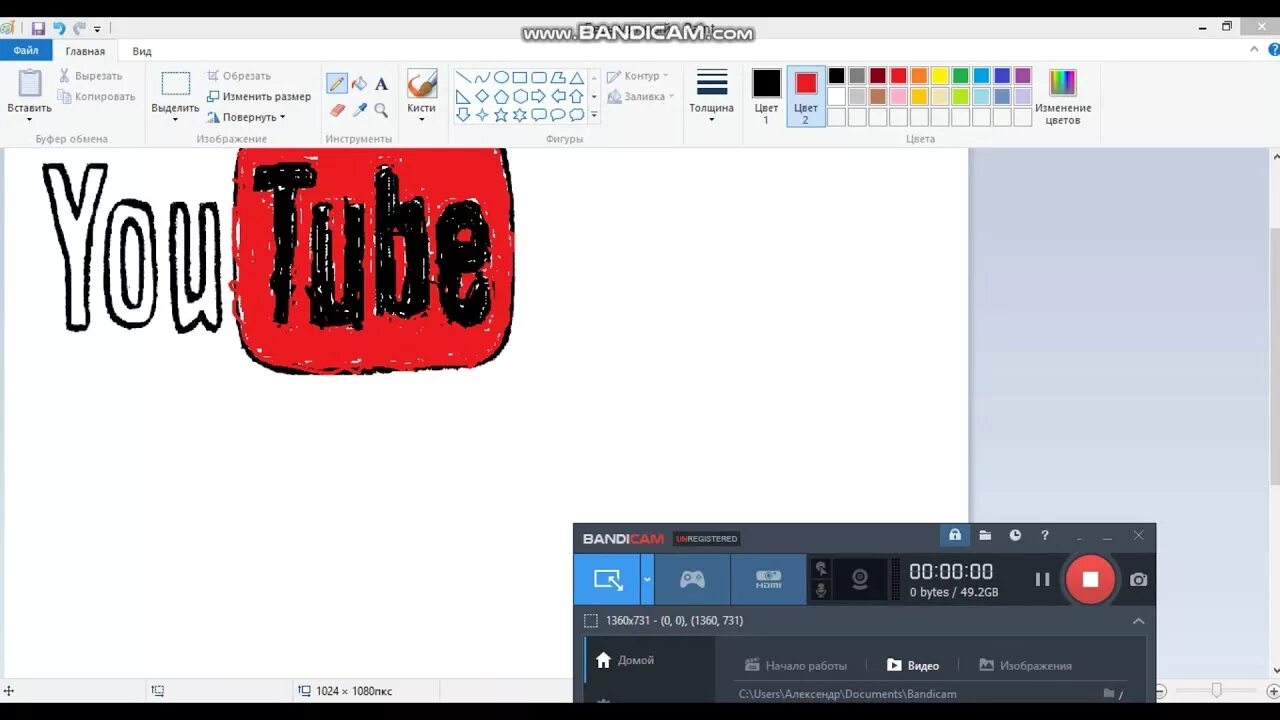1280x720 pixels.
Task: Select the Pencil tool in Paint
Action: point(337,84)
